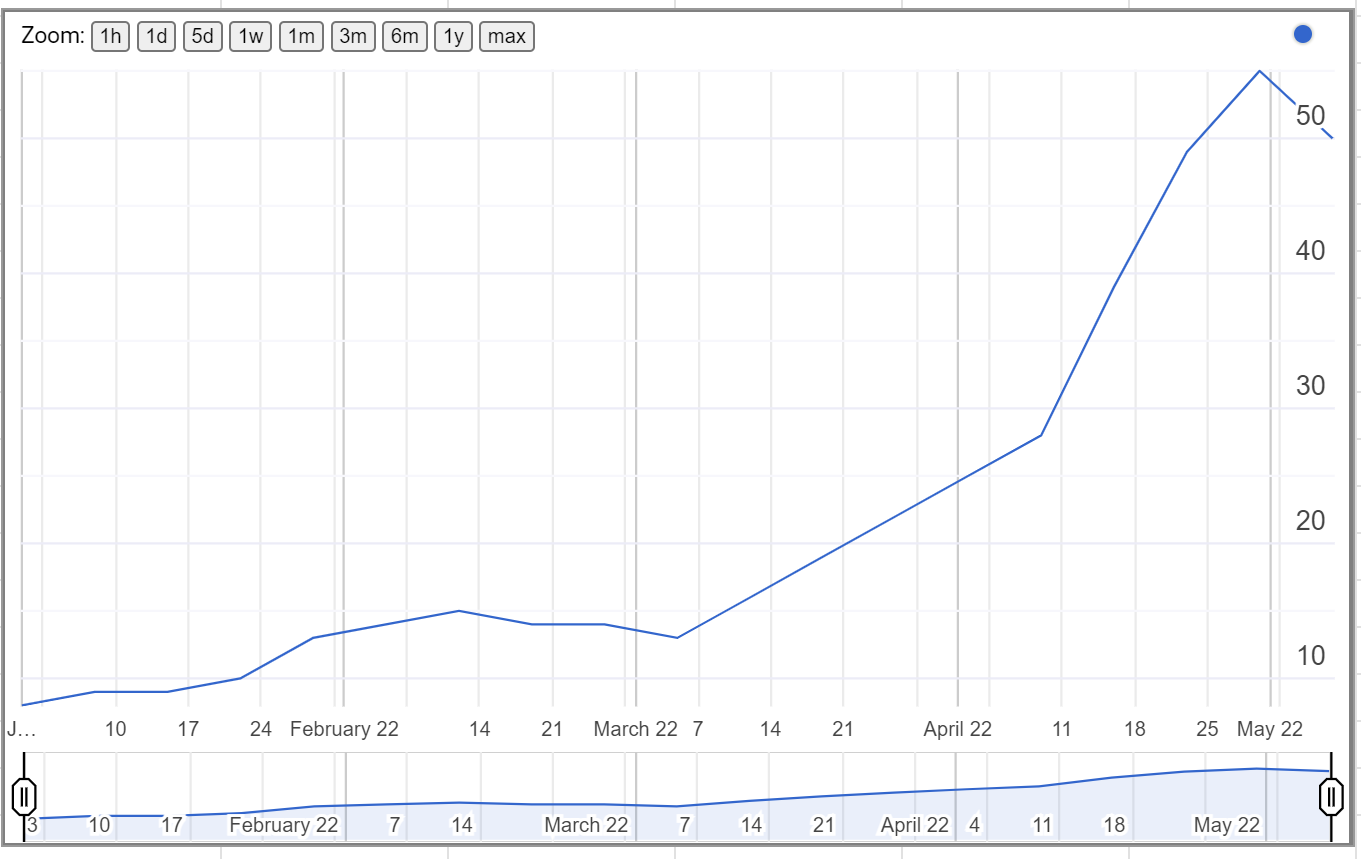Grab the left range selector handle
1361x859 pixels.
point(25,797)
